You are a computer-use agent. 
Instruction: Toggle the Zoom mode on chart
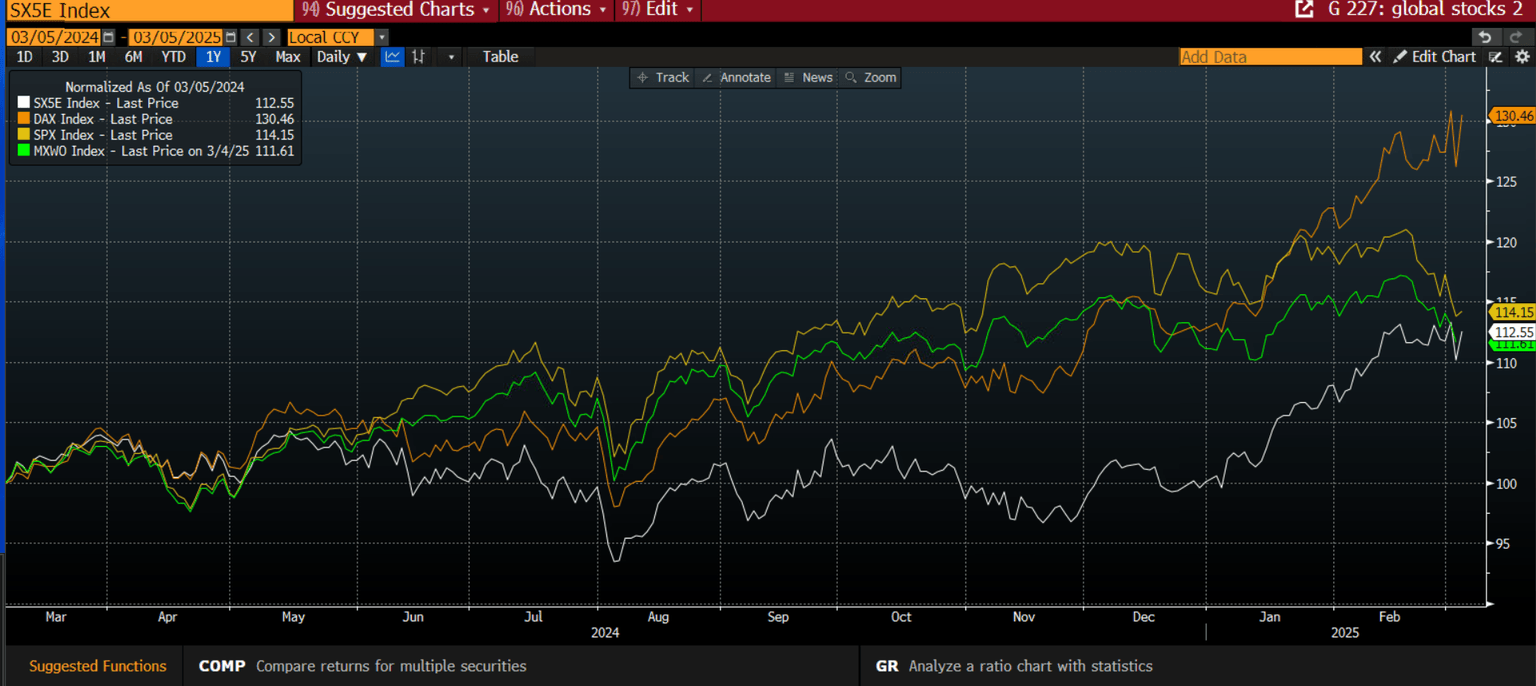870,77
